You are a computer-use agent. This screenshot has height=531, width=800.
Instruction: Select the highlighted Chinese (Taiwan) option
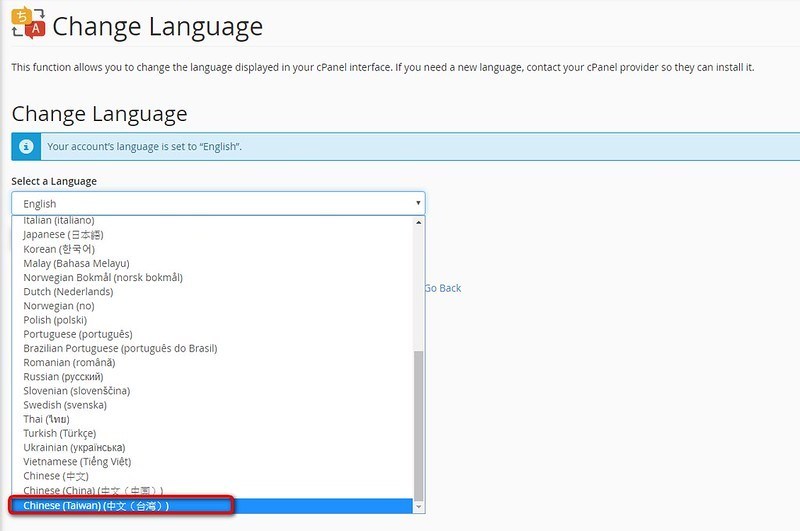212,506
